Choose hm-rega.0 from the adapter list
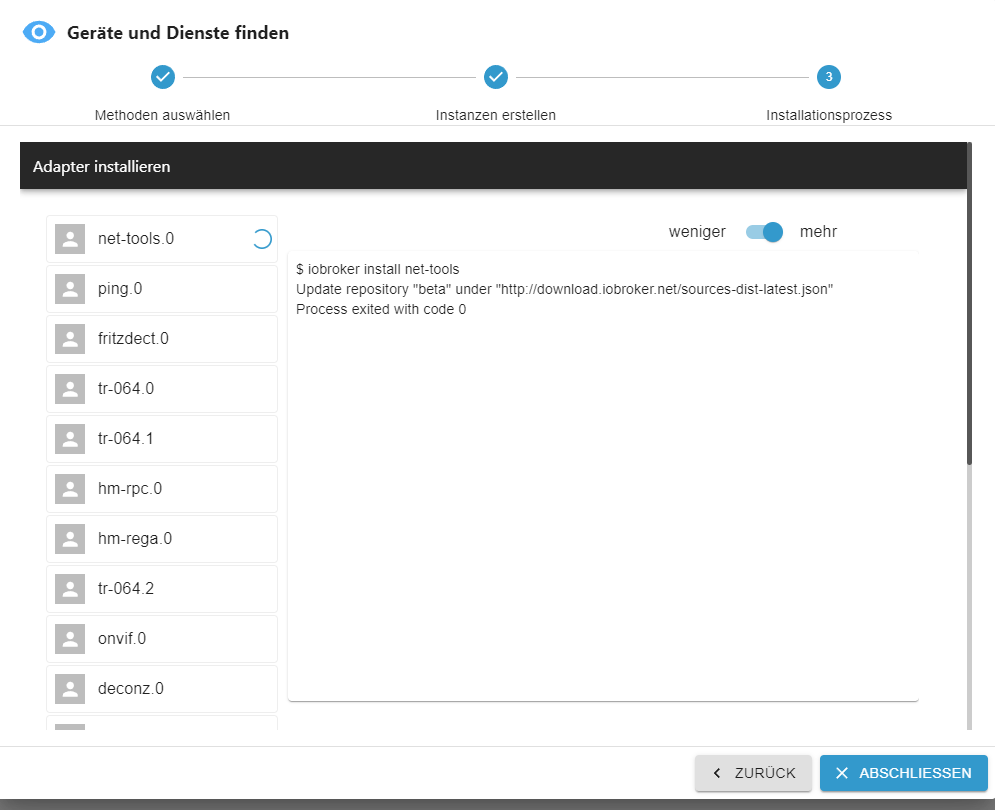The width and height of the screenshot is (995, 810). (162, 539)
